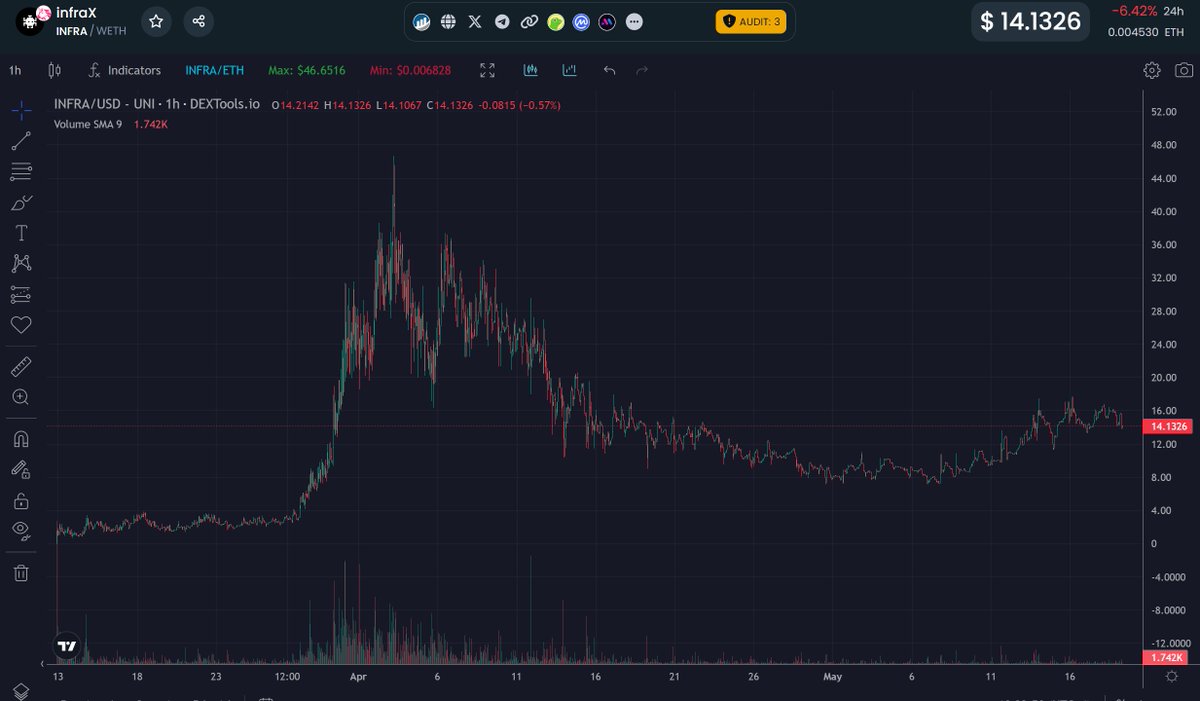Open the forecasting and measurement tools
The height and width of the screenshot is (701, 1200).
(x=21, y=294)
